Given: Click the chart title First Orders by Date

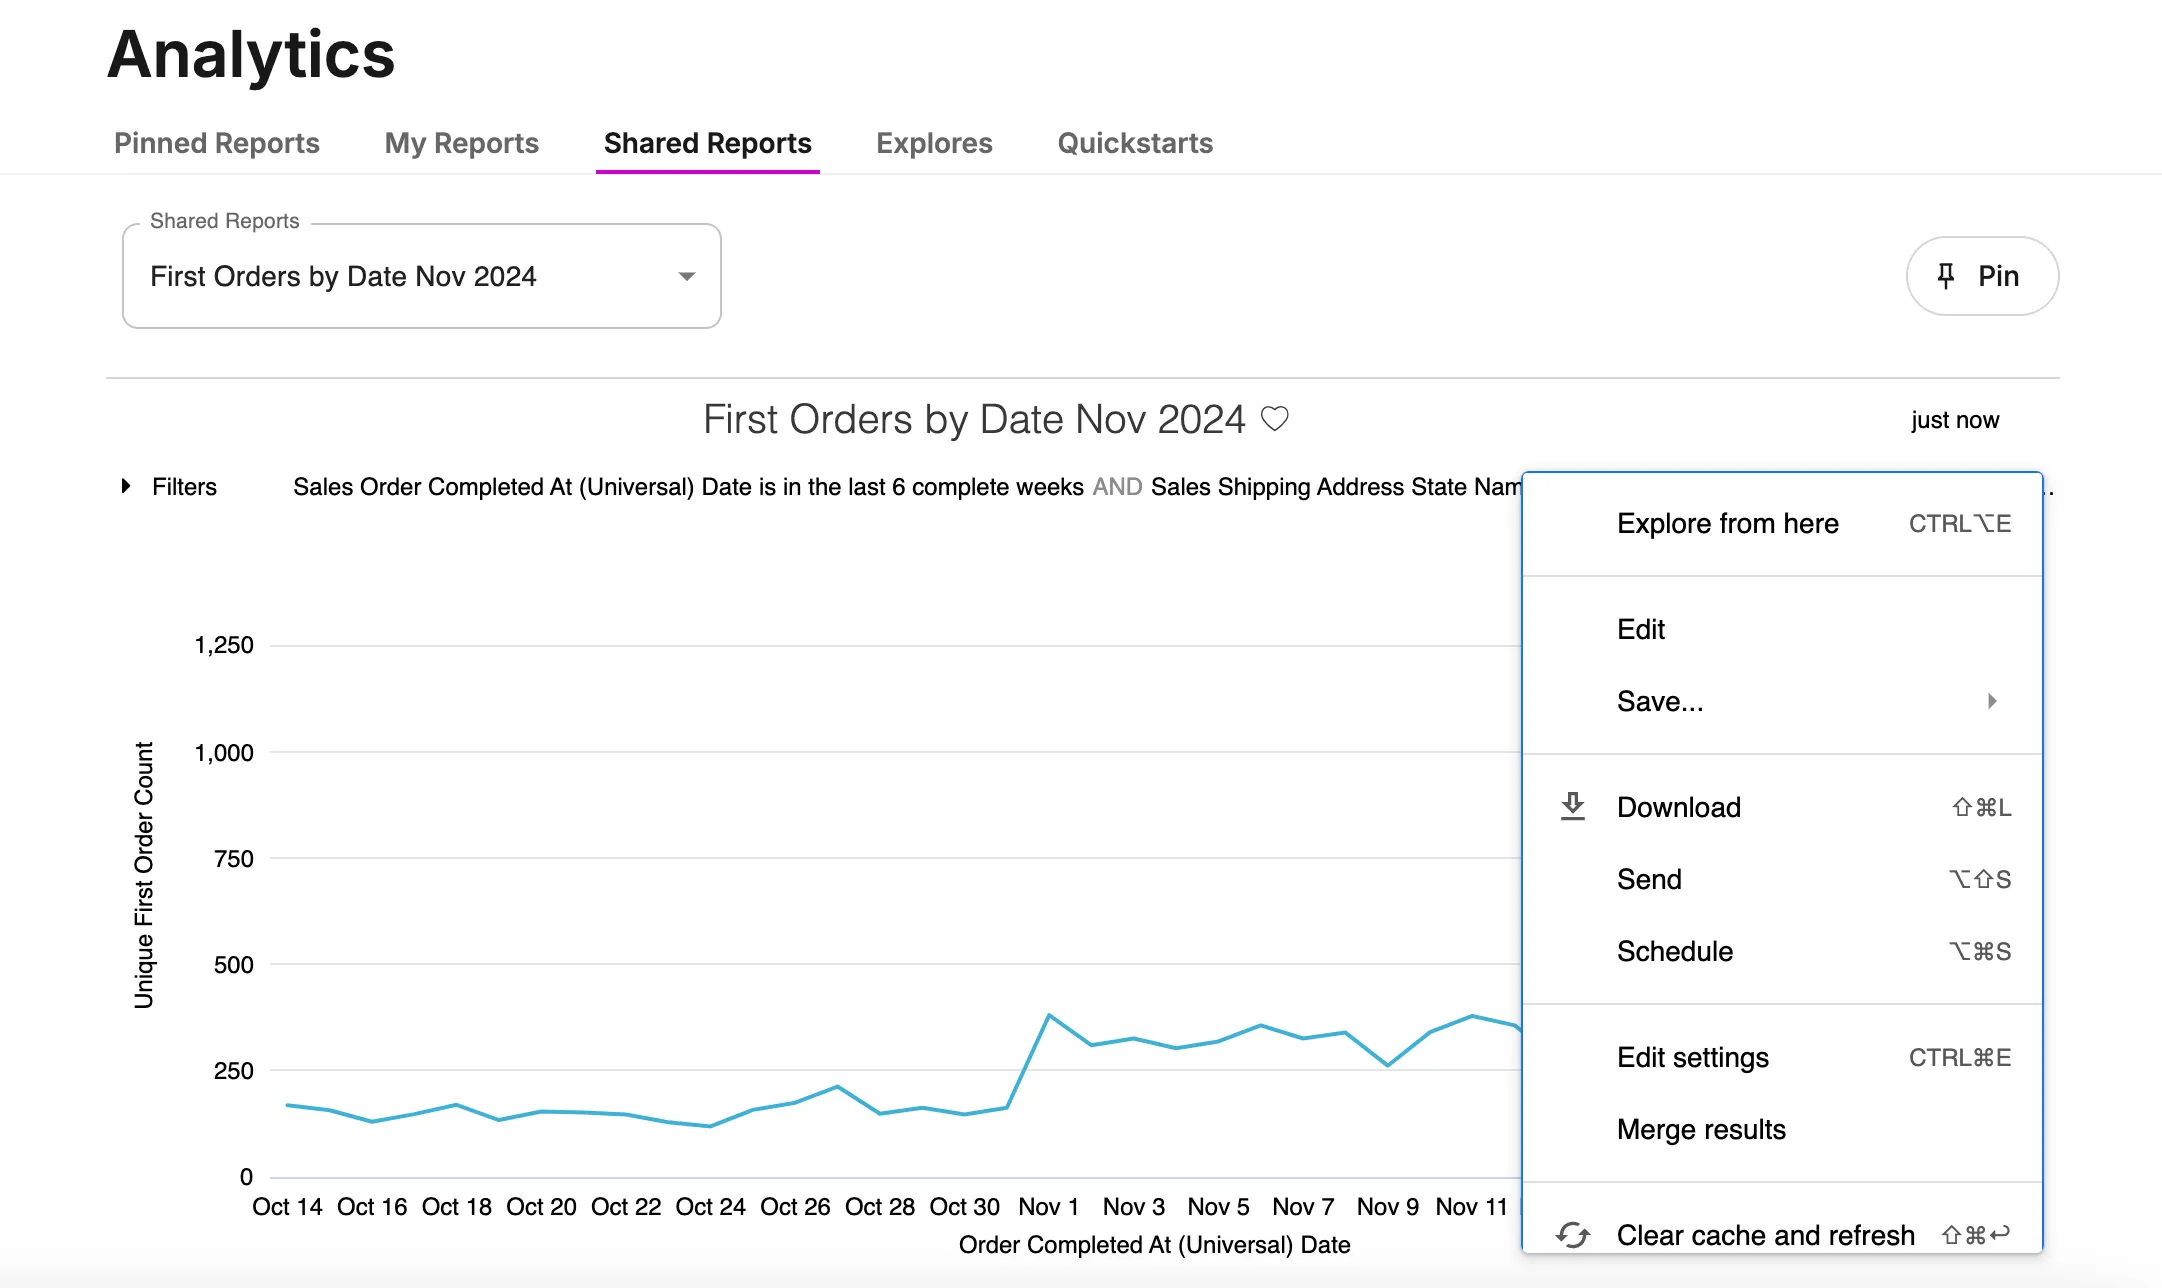Looking at the screenshot, I should (974, 419).
